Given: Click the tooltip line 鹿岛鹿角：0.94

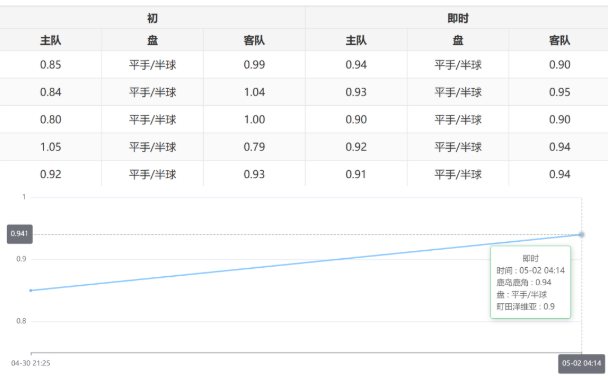Looking at the screenshot, I should [524, 282].
